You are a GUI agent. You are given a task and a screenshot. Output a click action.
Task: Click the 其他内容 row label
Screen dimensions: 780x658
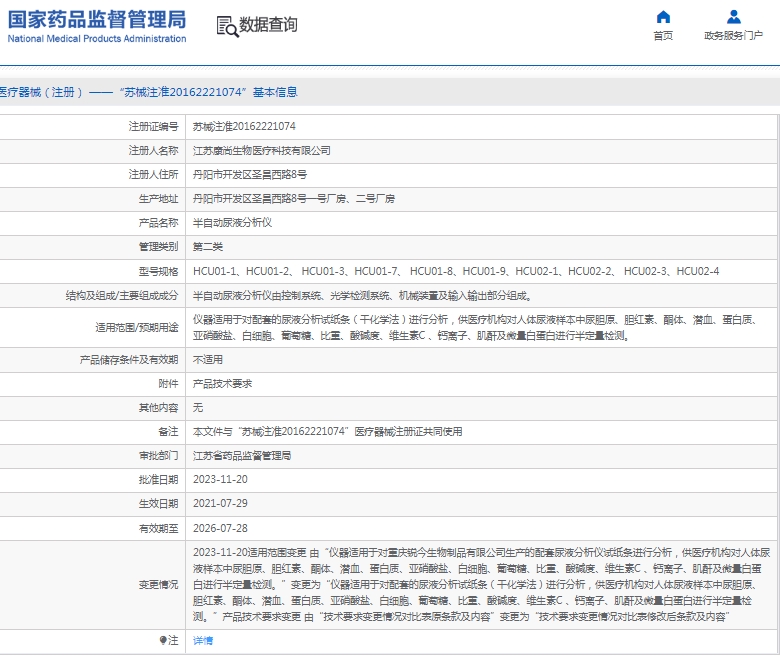pyautogui.click(x=158, y=407)
